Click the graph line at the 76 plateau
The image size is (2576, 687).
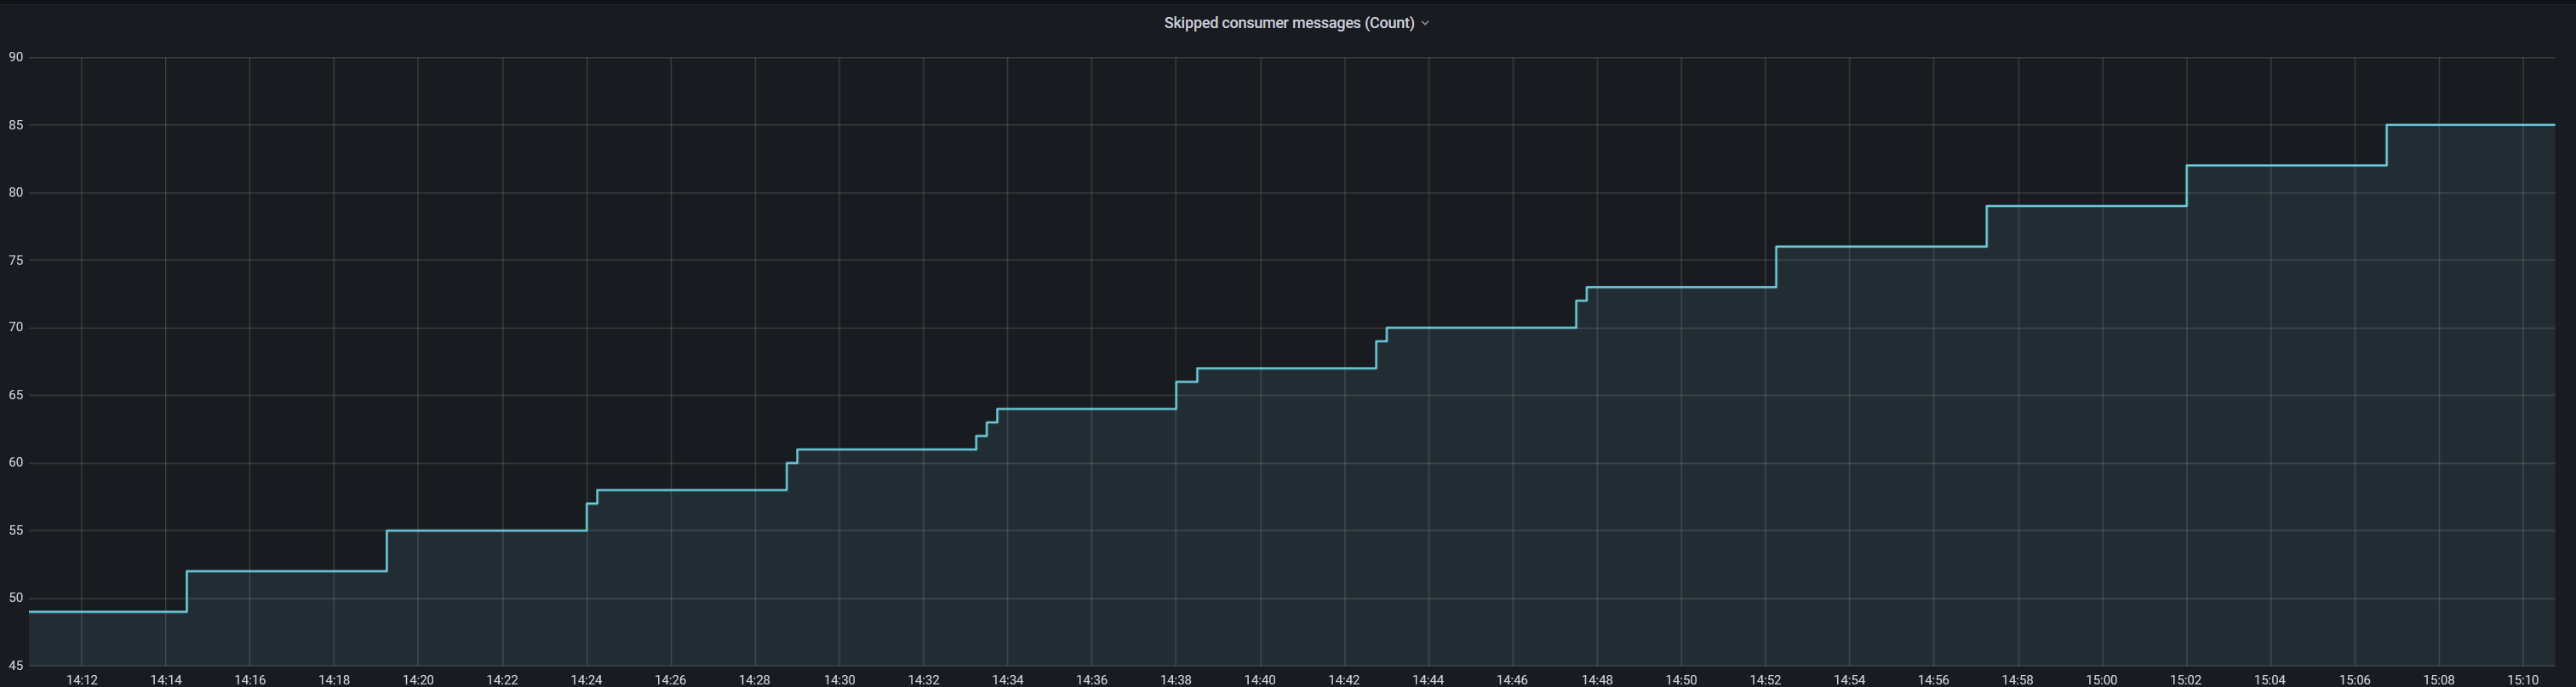(1881, 246)
